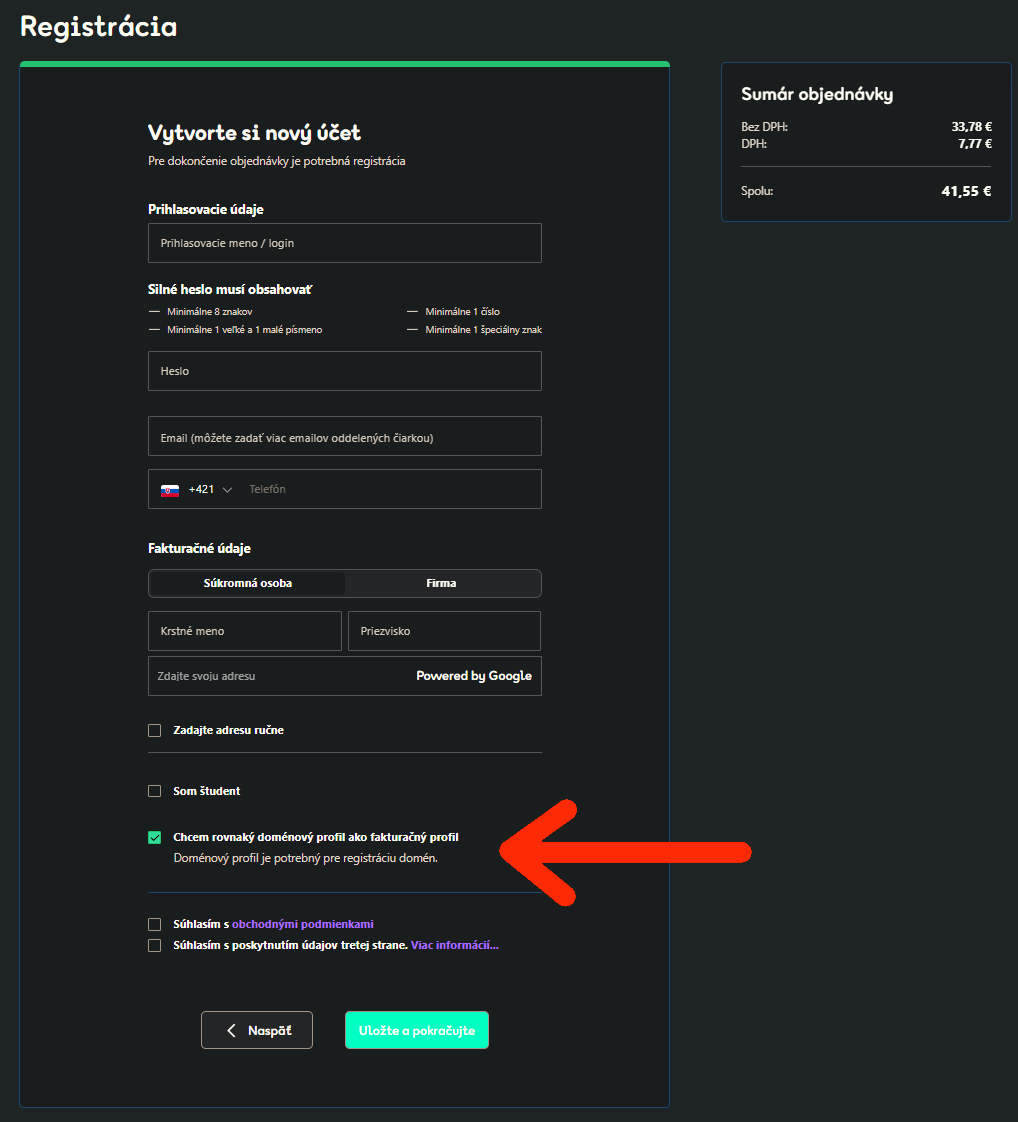Click the Priezvisko field
Image resolution: width=1018 pixels, height=1122 pixels.
(444, 631)
